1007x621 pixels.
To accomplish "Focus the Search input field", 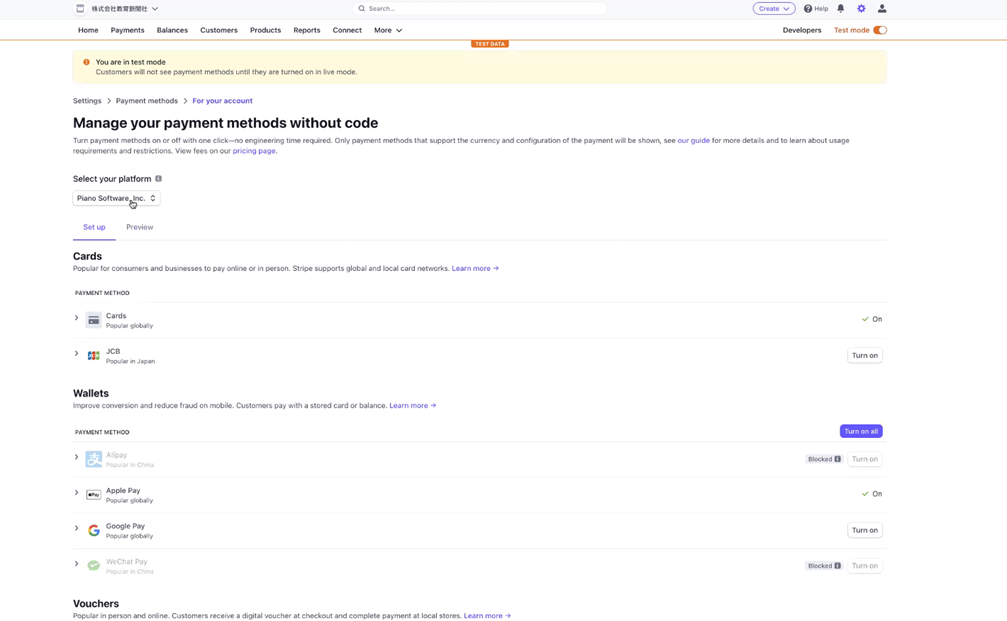I will click(479, 8).
